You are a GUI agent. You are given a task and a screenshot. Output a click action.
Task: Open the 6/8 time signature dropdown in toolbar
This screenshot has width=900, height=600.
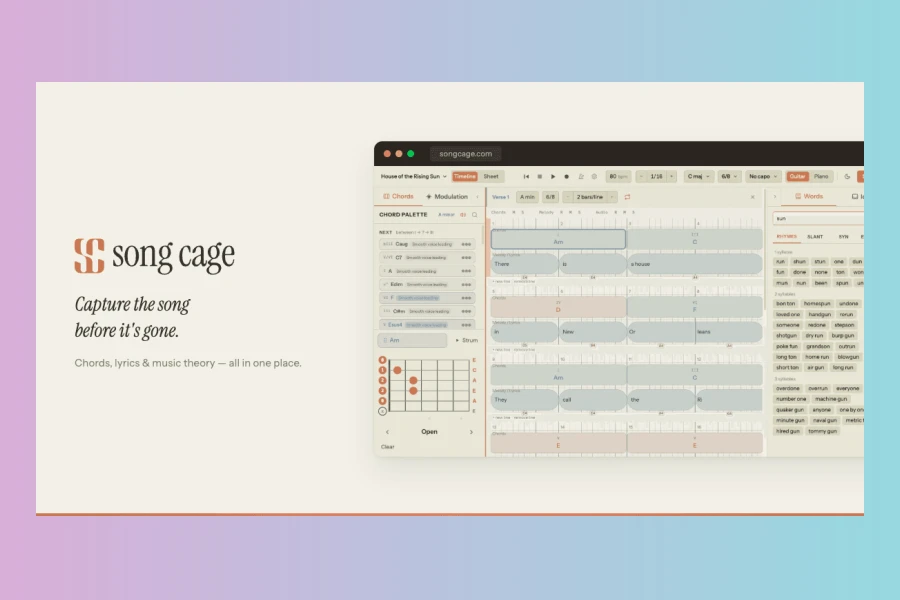729,176
